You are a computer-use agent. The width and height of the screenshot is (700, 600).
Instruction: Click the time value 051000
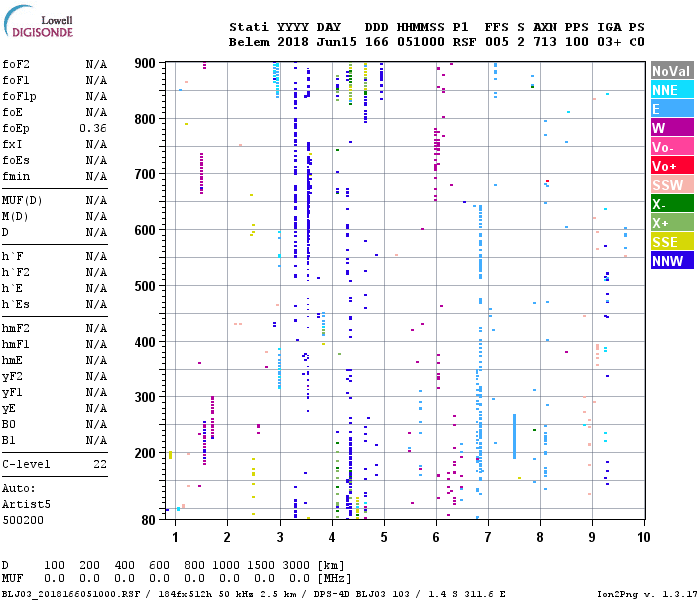[x=421, y=42]
